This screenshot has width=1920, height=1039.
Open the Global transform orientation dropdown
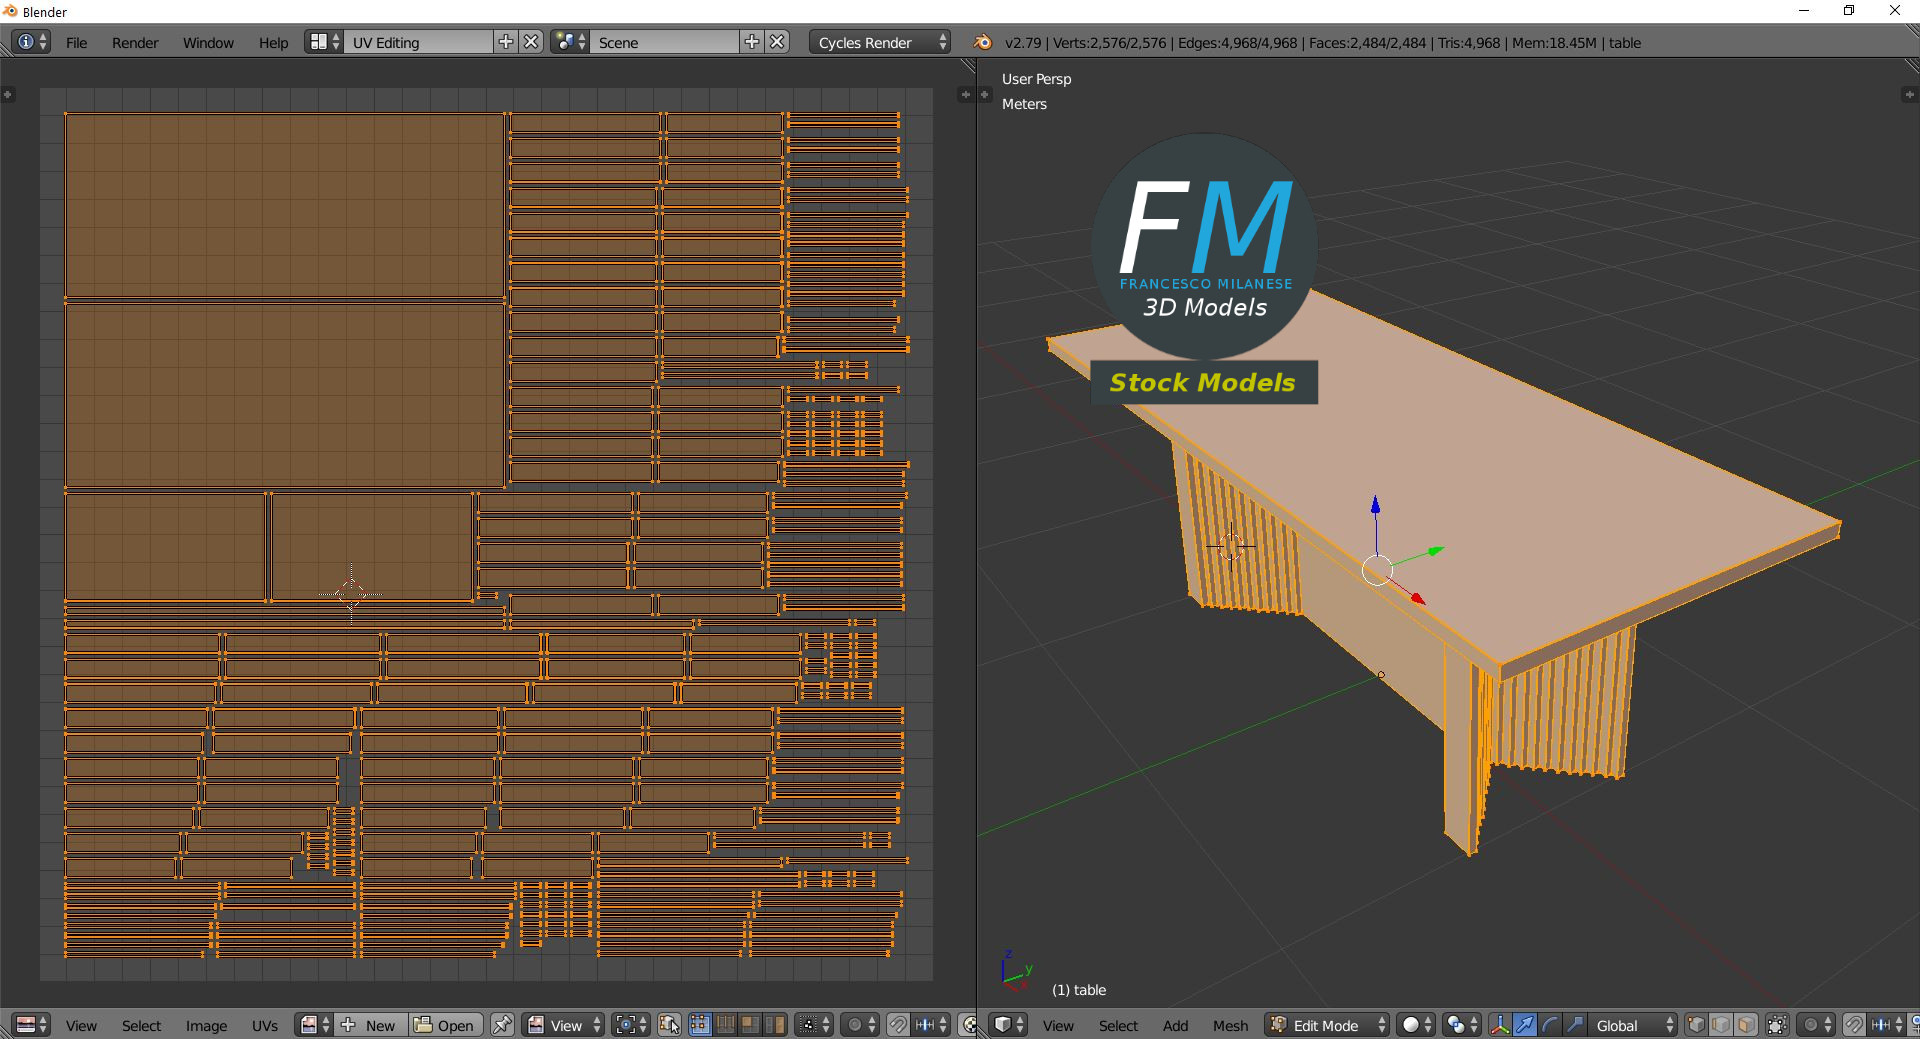click(x=1633, y=1025)
